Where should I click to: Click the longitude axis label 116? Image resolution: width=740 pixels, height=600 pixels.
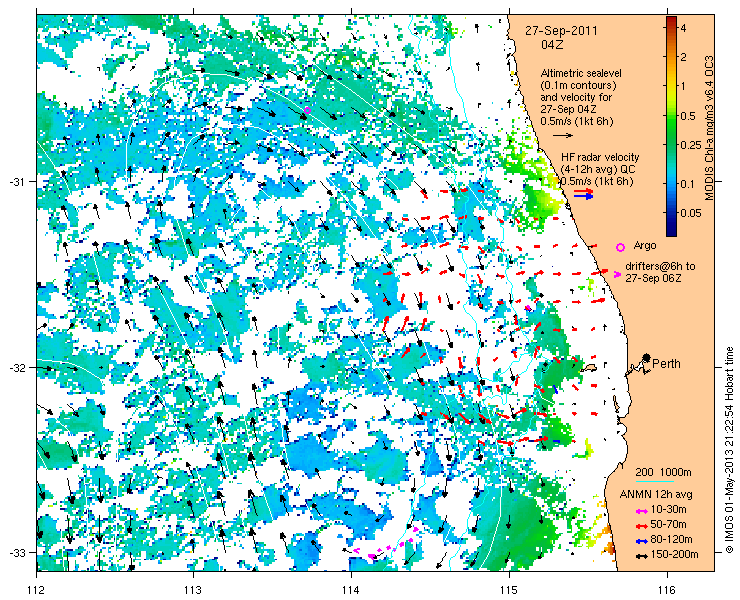pos(667,590)
